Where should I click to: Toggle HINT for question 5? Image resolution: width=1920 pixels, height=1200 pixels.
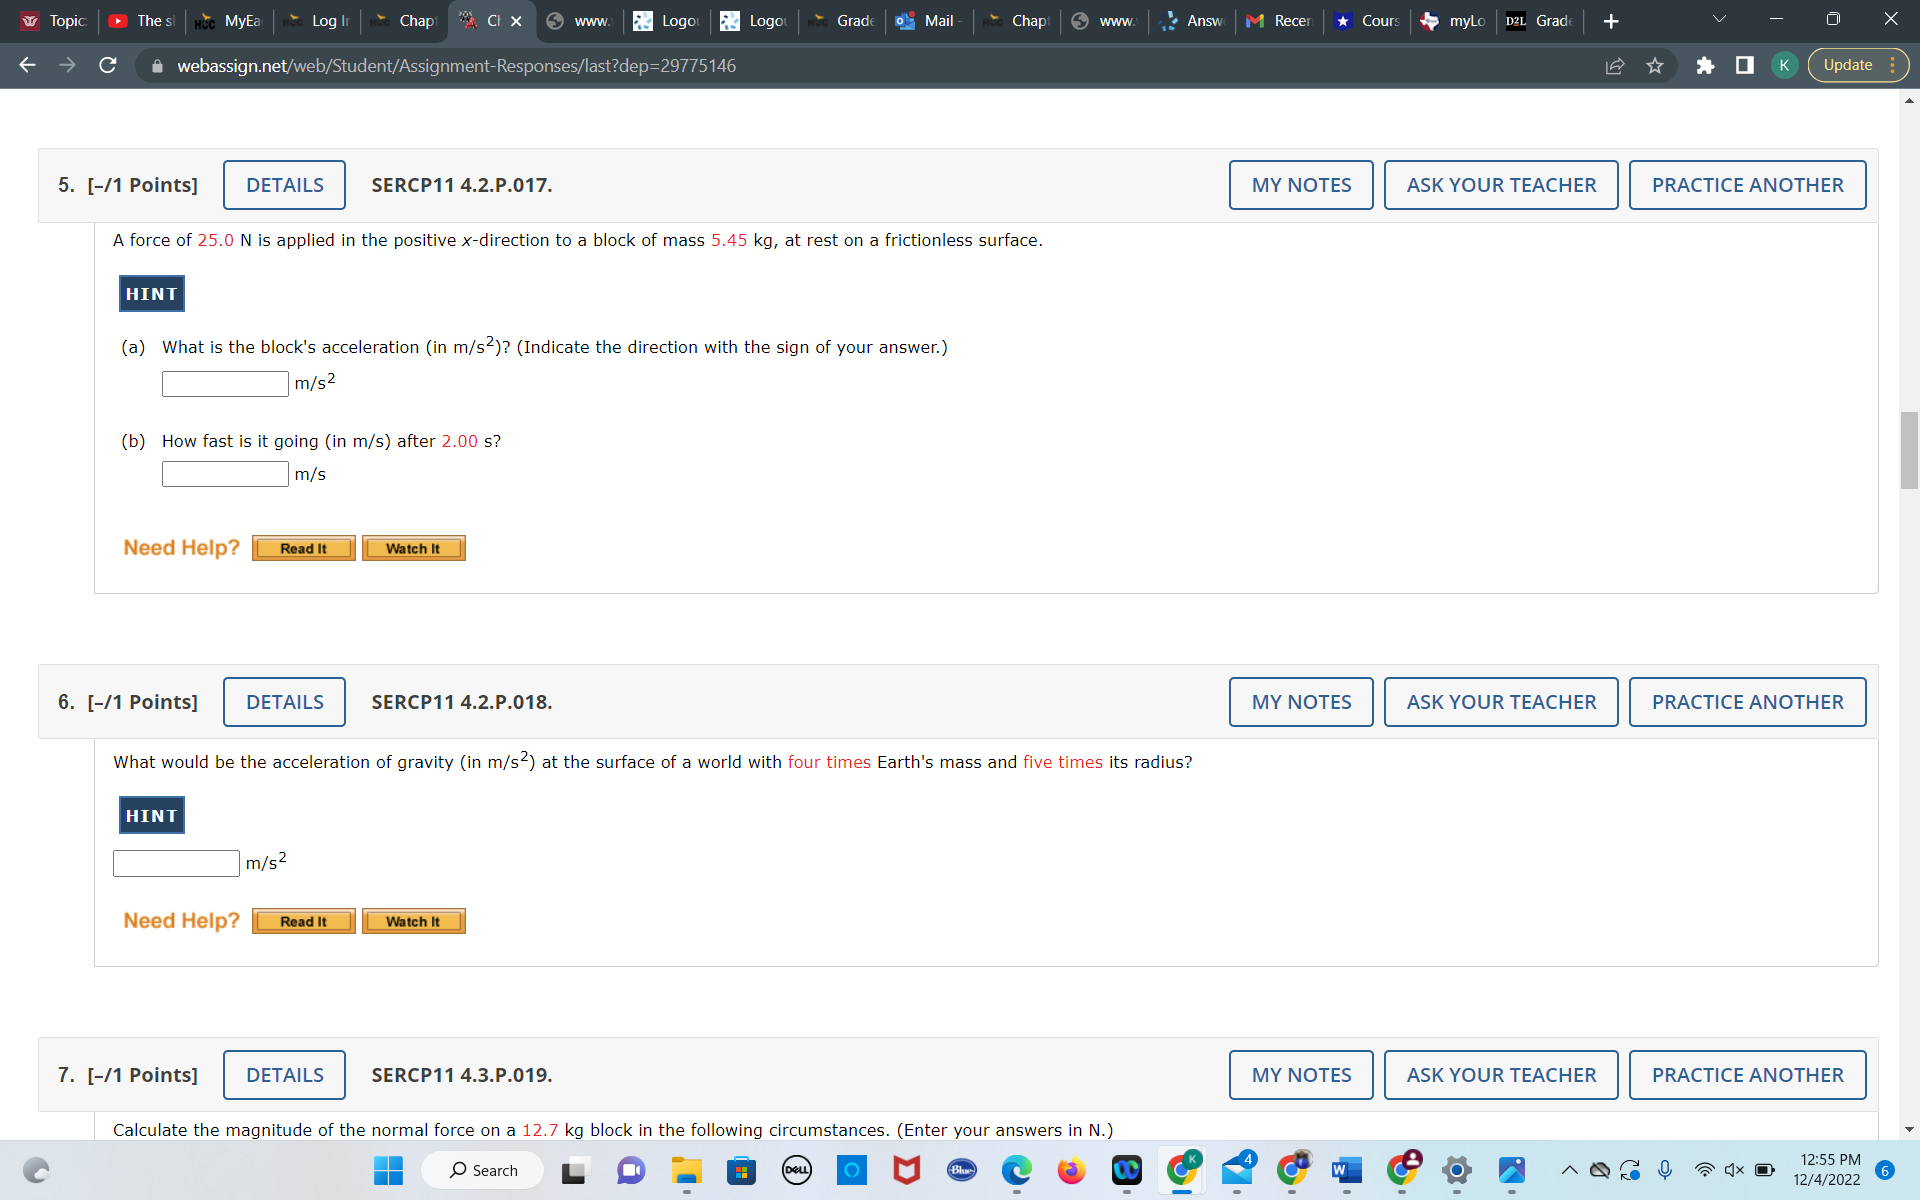click(151, 294)
